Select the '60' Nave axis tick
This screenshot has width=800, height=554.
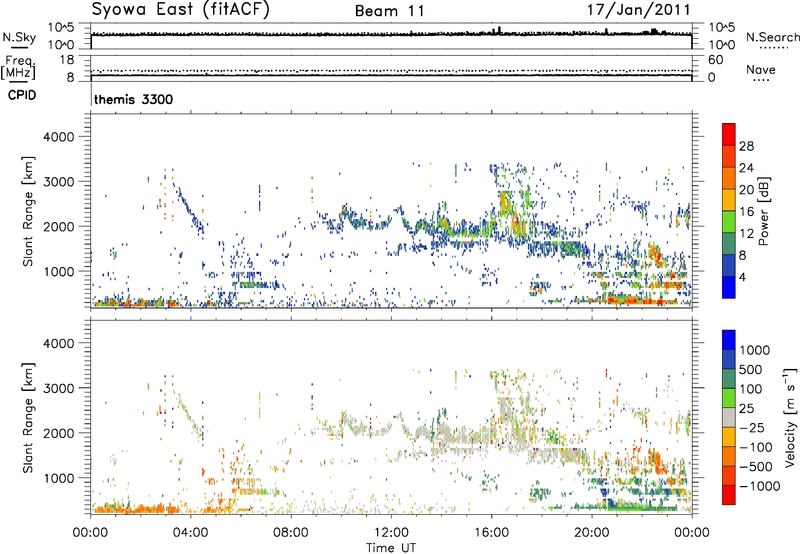click(x=716, y=60)
